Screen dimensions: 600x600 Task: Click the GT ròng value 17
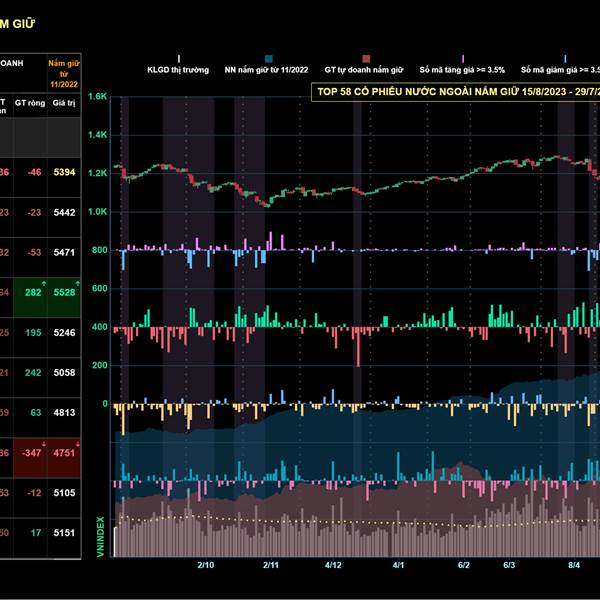tap(36, 533)
